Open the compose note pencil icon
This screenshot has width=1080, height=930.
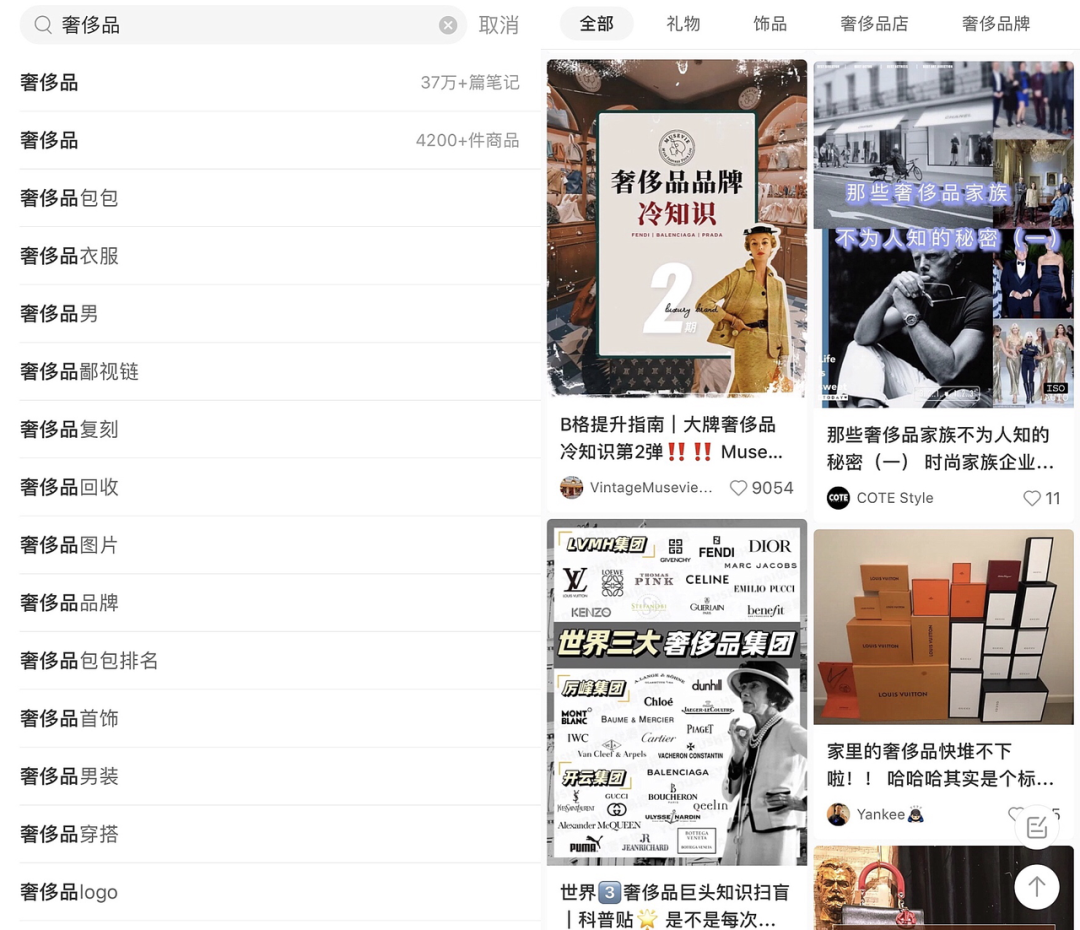pyautogui.click(x=1035, y=827)
